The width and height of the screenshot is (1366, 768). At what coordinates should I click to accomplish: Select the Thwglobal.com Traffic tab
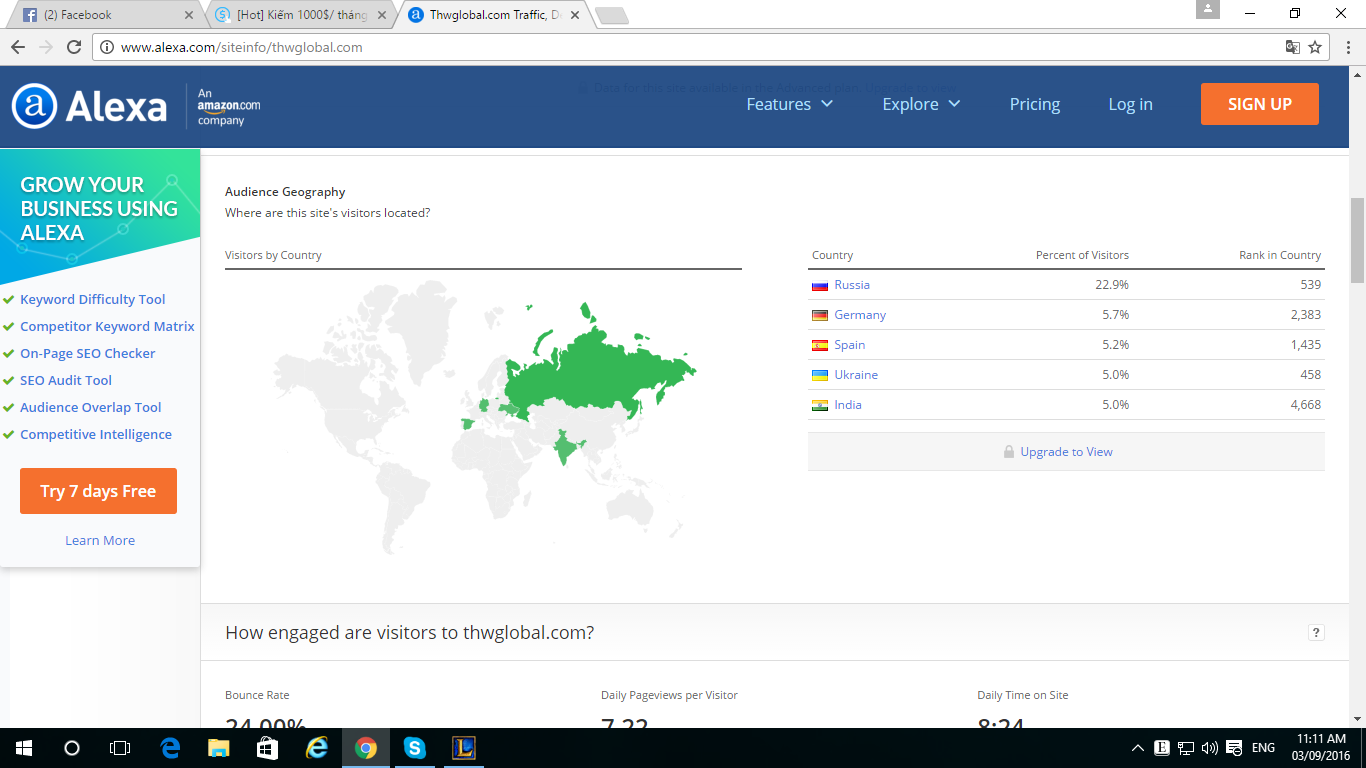click(x=494, y=15)
